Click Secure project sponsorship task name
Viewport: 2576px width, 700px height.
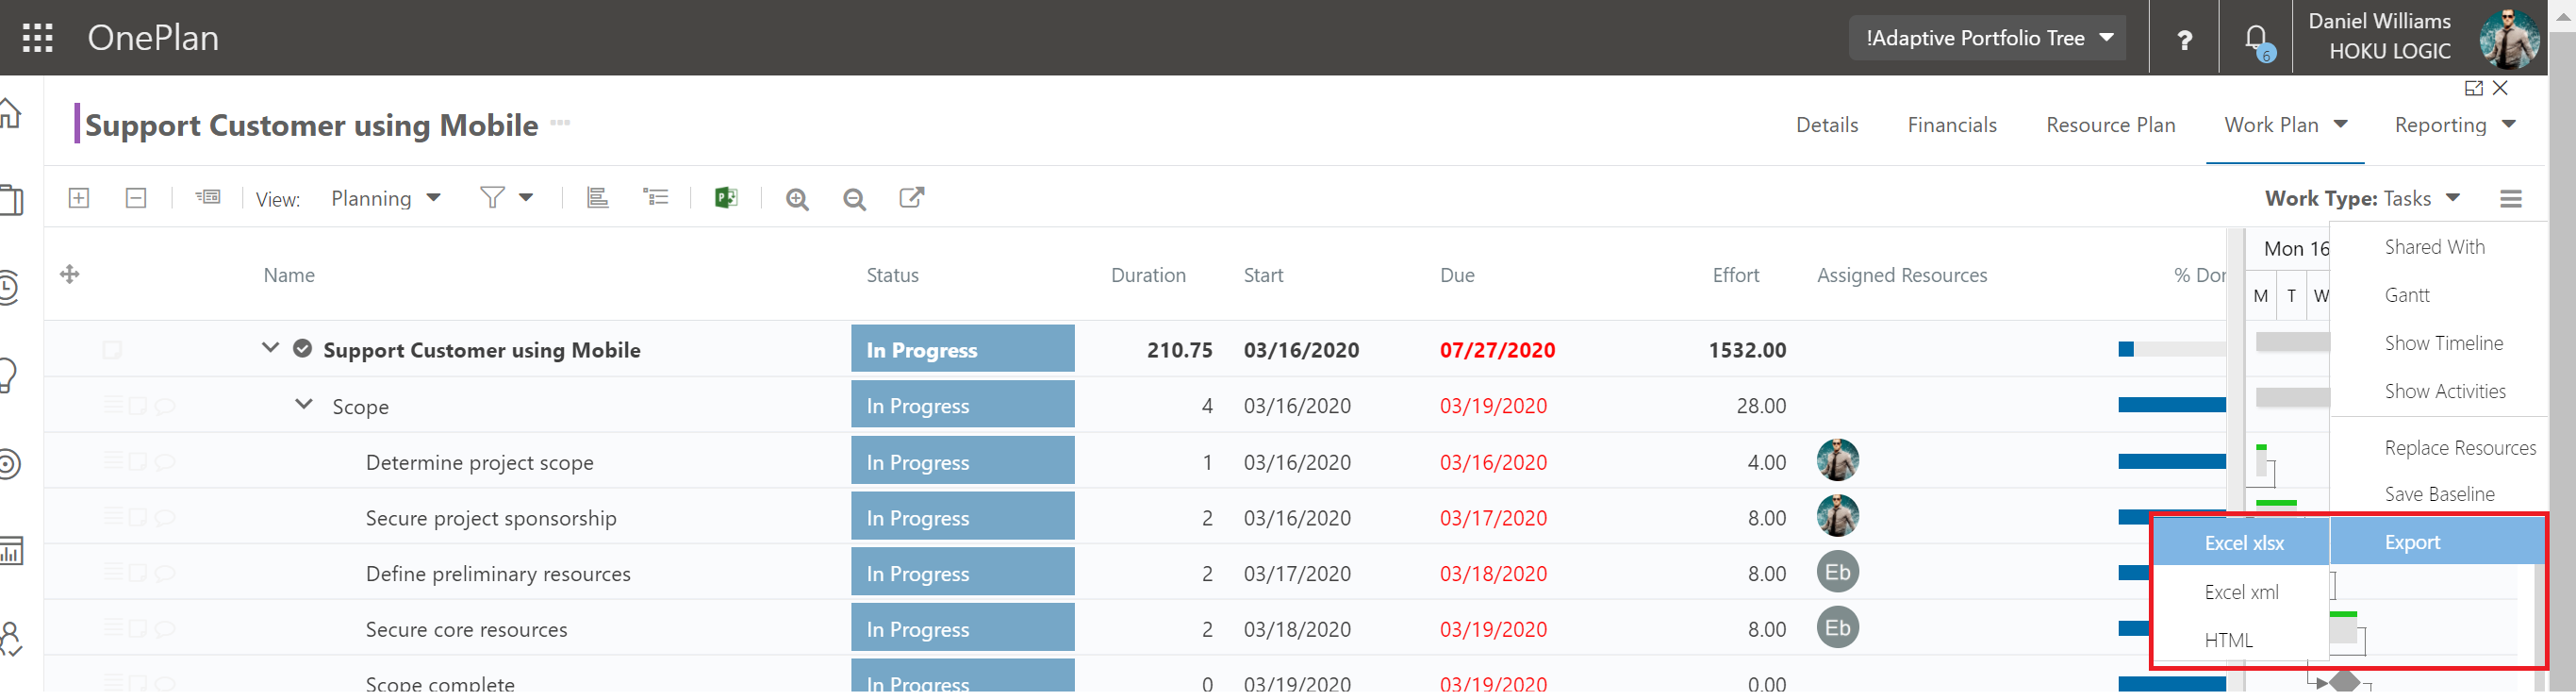coord(491,518)
